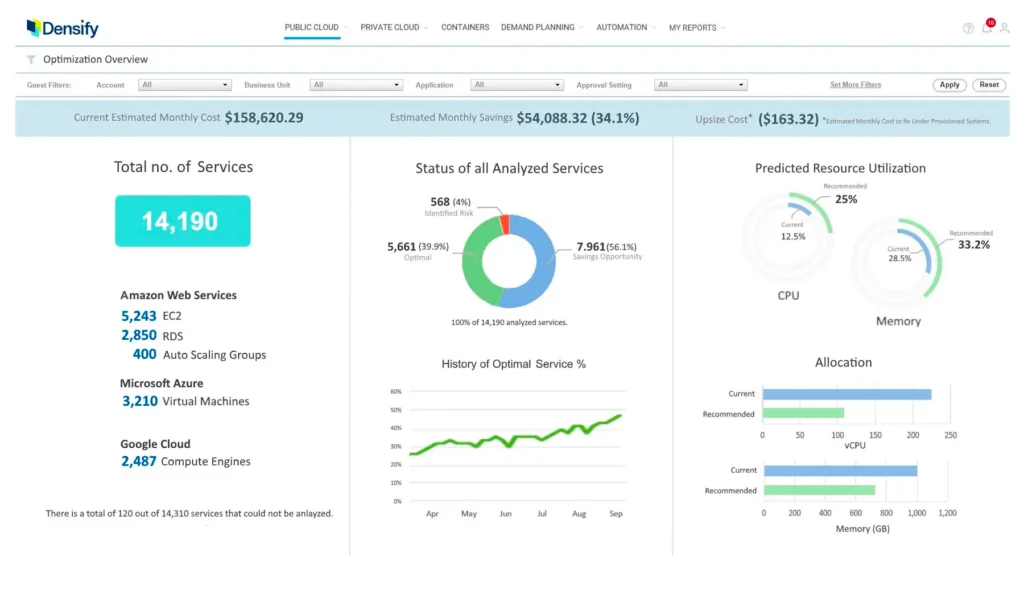
Task: Switch to the Private Cloud tab
Action: click(389, 27)
